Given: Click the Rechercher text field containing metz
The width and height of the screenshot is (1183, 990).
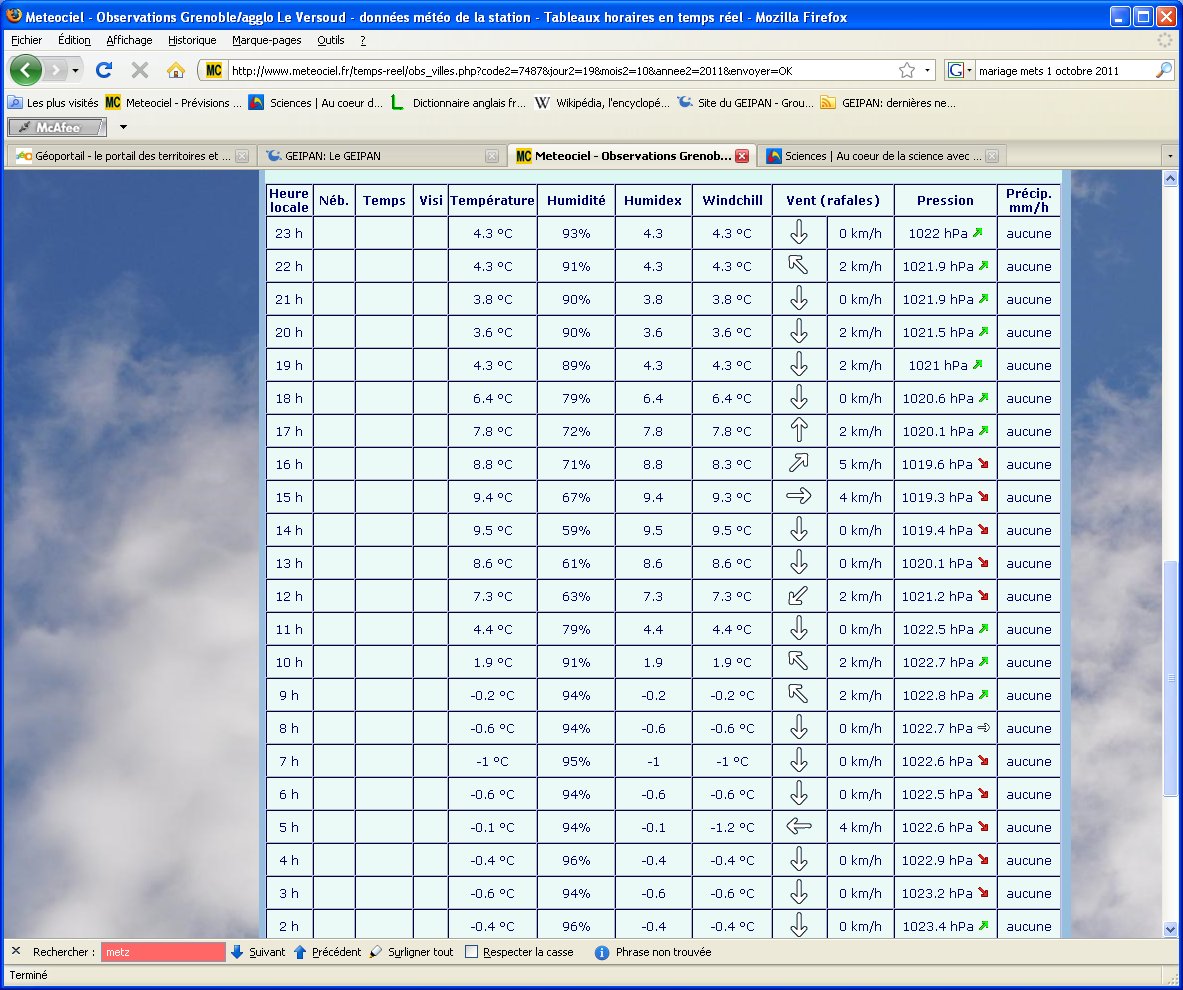Looking at the screenshot, I should pyautogui.click(x=163, y=952).
